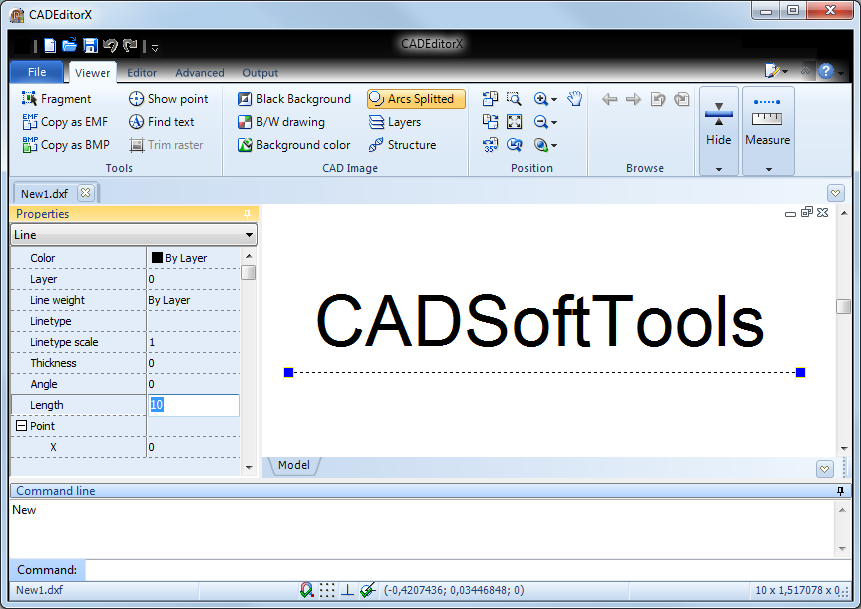Click the Redo arrow icon
The image size is (861, 609).
pyautogui.click(x=130, y=46)
